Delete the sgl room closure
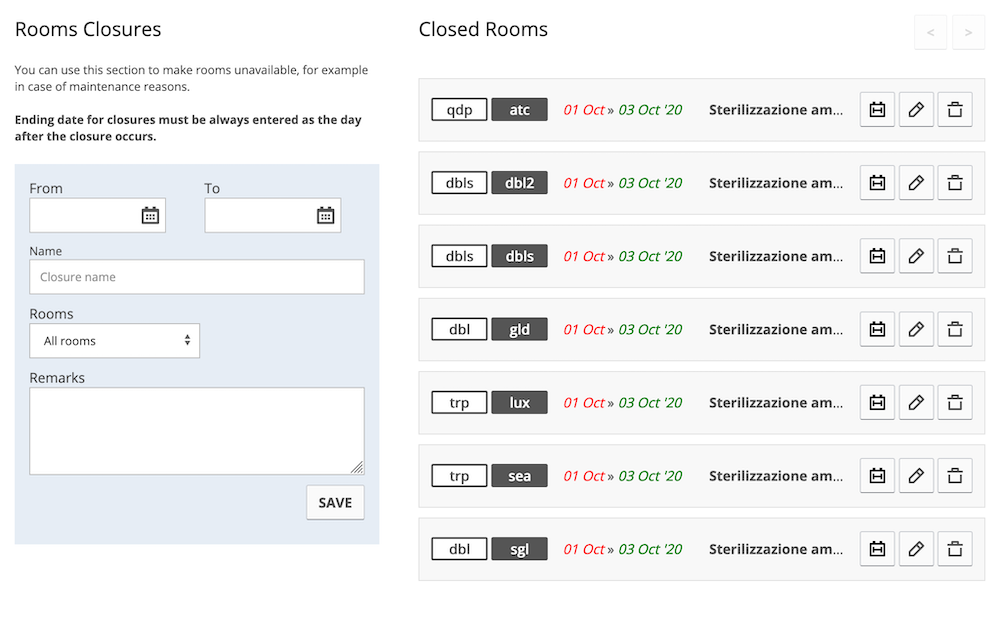 pyautogui.click(x=955, y=549)
